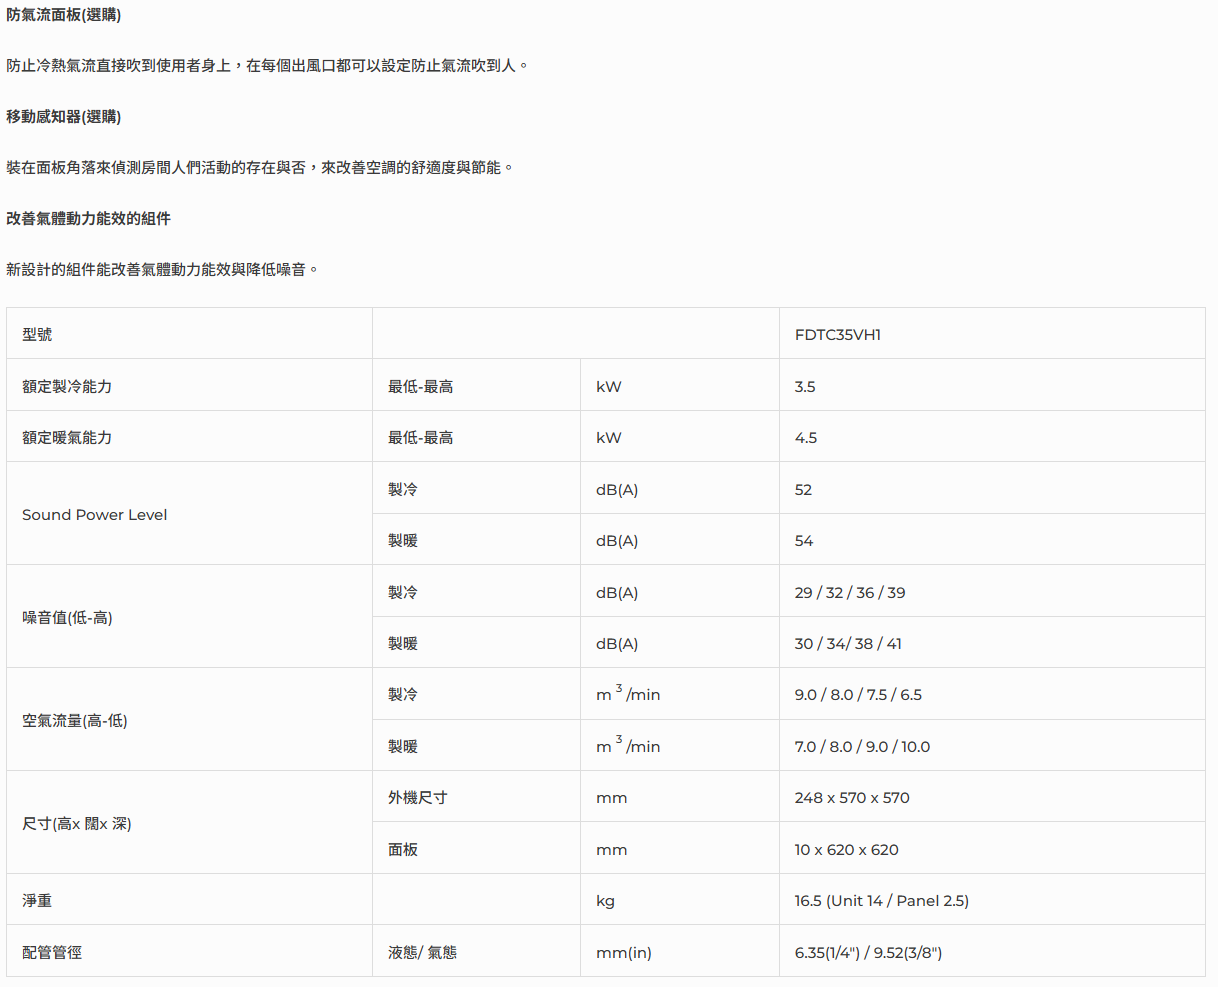Click the 配管管徑 row label
The image size is (1218, 987).
(52, 953)
